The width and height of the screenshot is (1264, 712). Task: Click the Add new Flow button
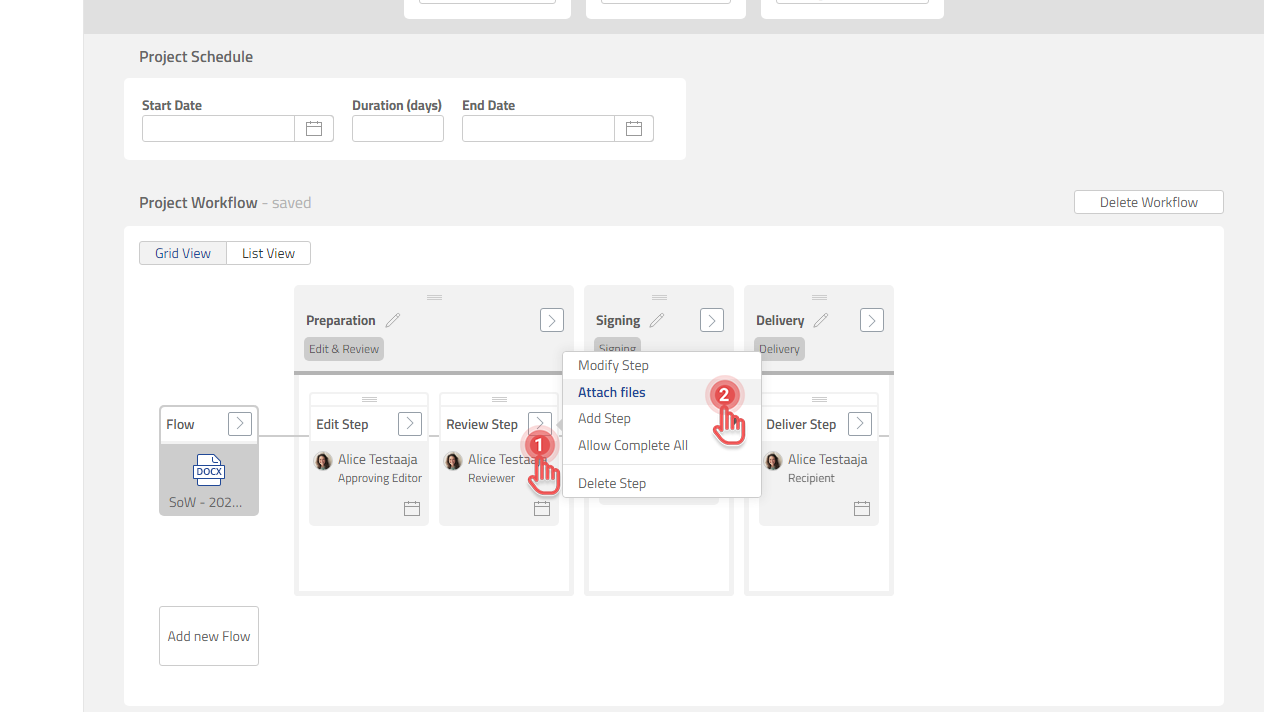tap(208, 635)
